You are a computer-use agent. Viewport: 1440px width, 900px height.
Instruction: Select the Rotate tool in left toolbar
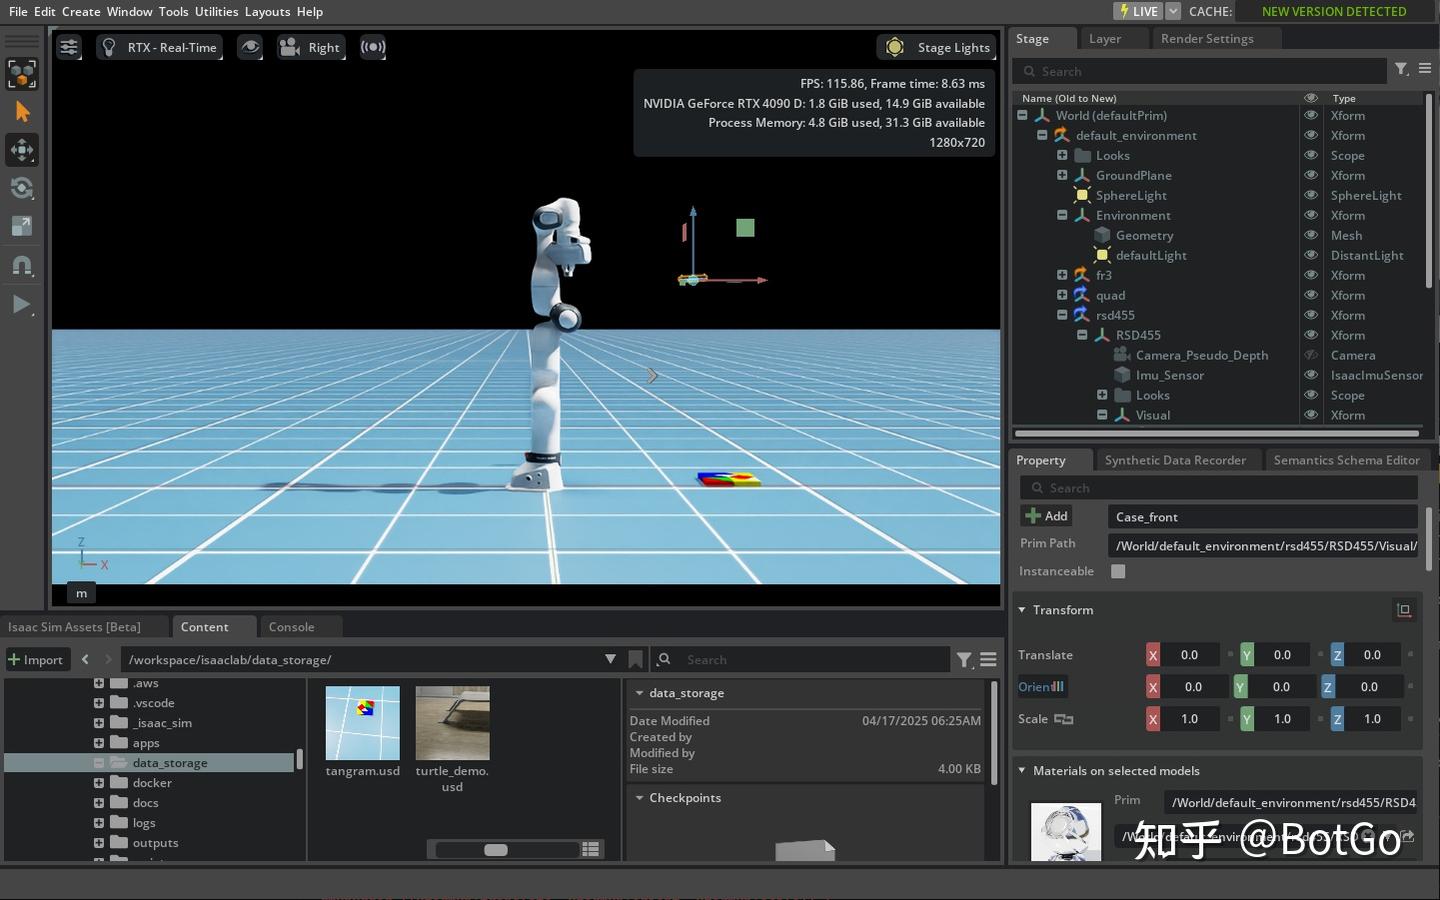tap(22, 188)
